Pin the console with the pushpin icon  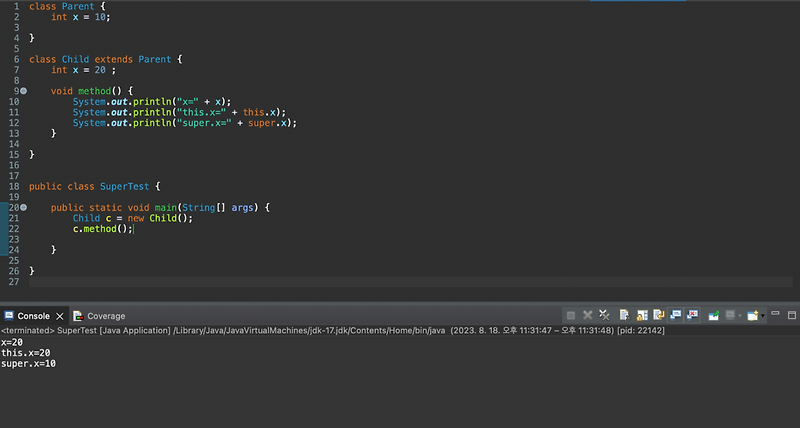714,316
